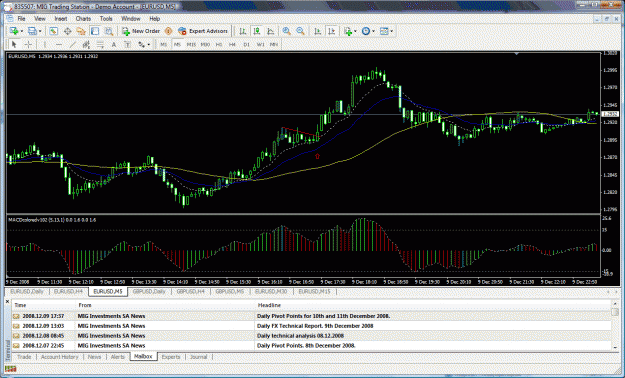Open the File menu

pos(21,19)
